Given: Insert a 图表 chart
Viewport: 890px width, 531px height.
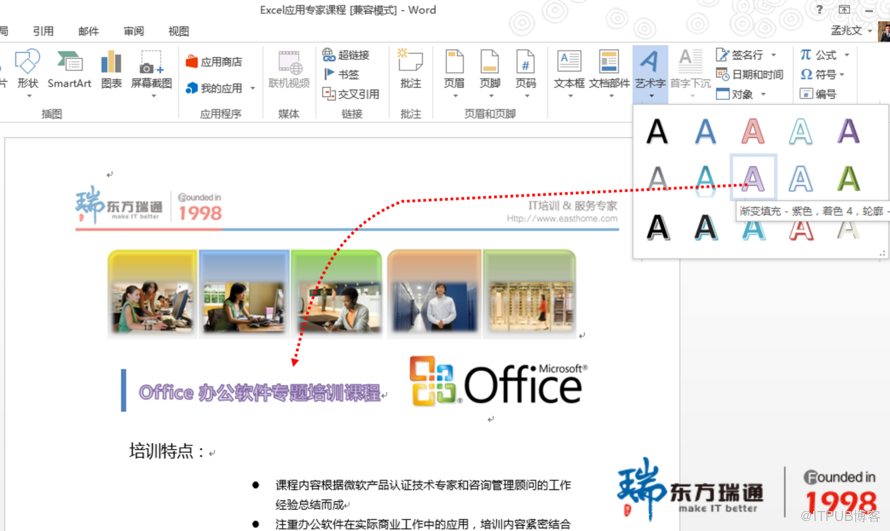Looking at the screenshot, I should pyautogui.click(x=111, y=71).
